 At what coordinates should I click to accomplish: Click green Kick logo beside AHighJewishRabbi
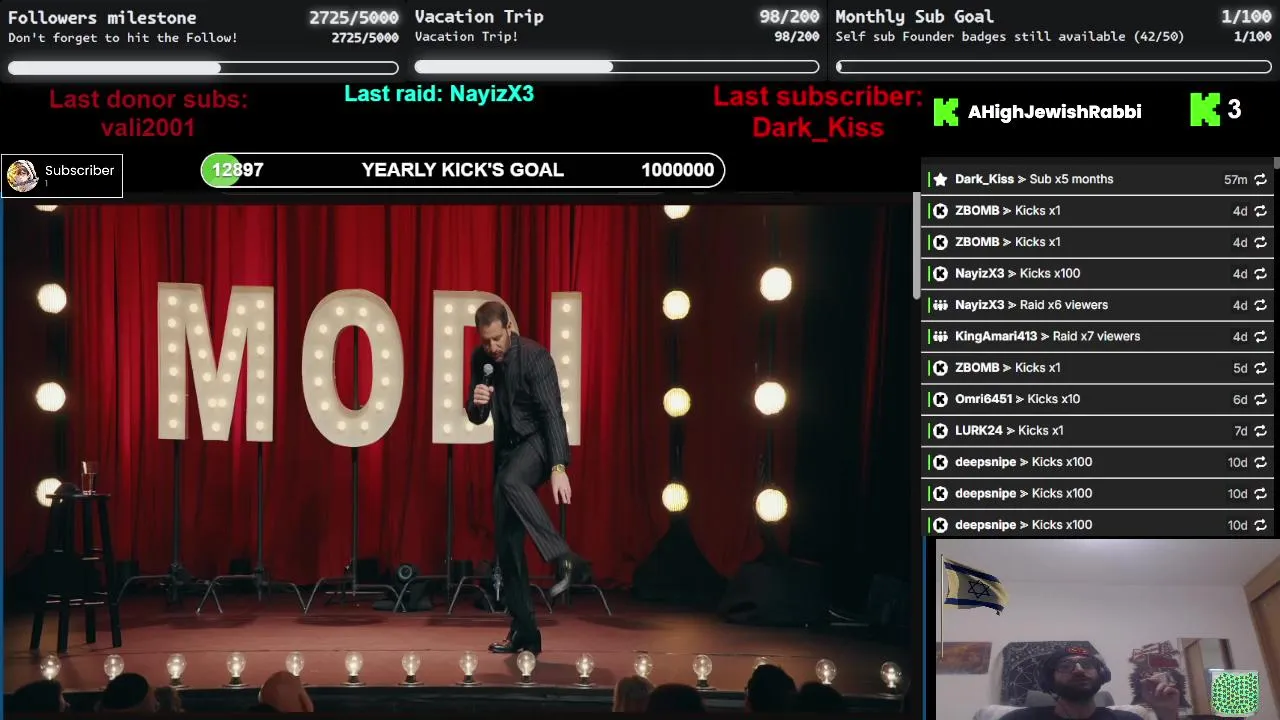pos(945,112)
